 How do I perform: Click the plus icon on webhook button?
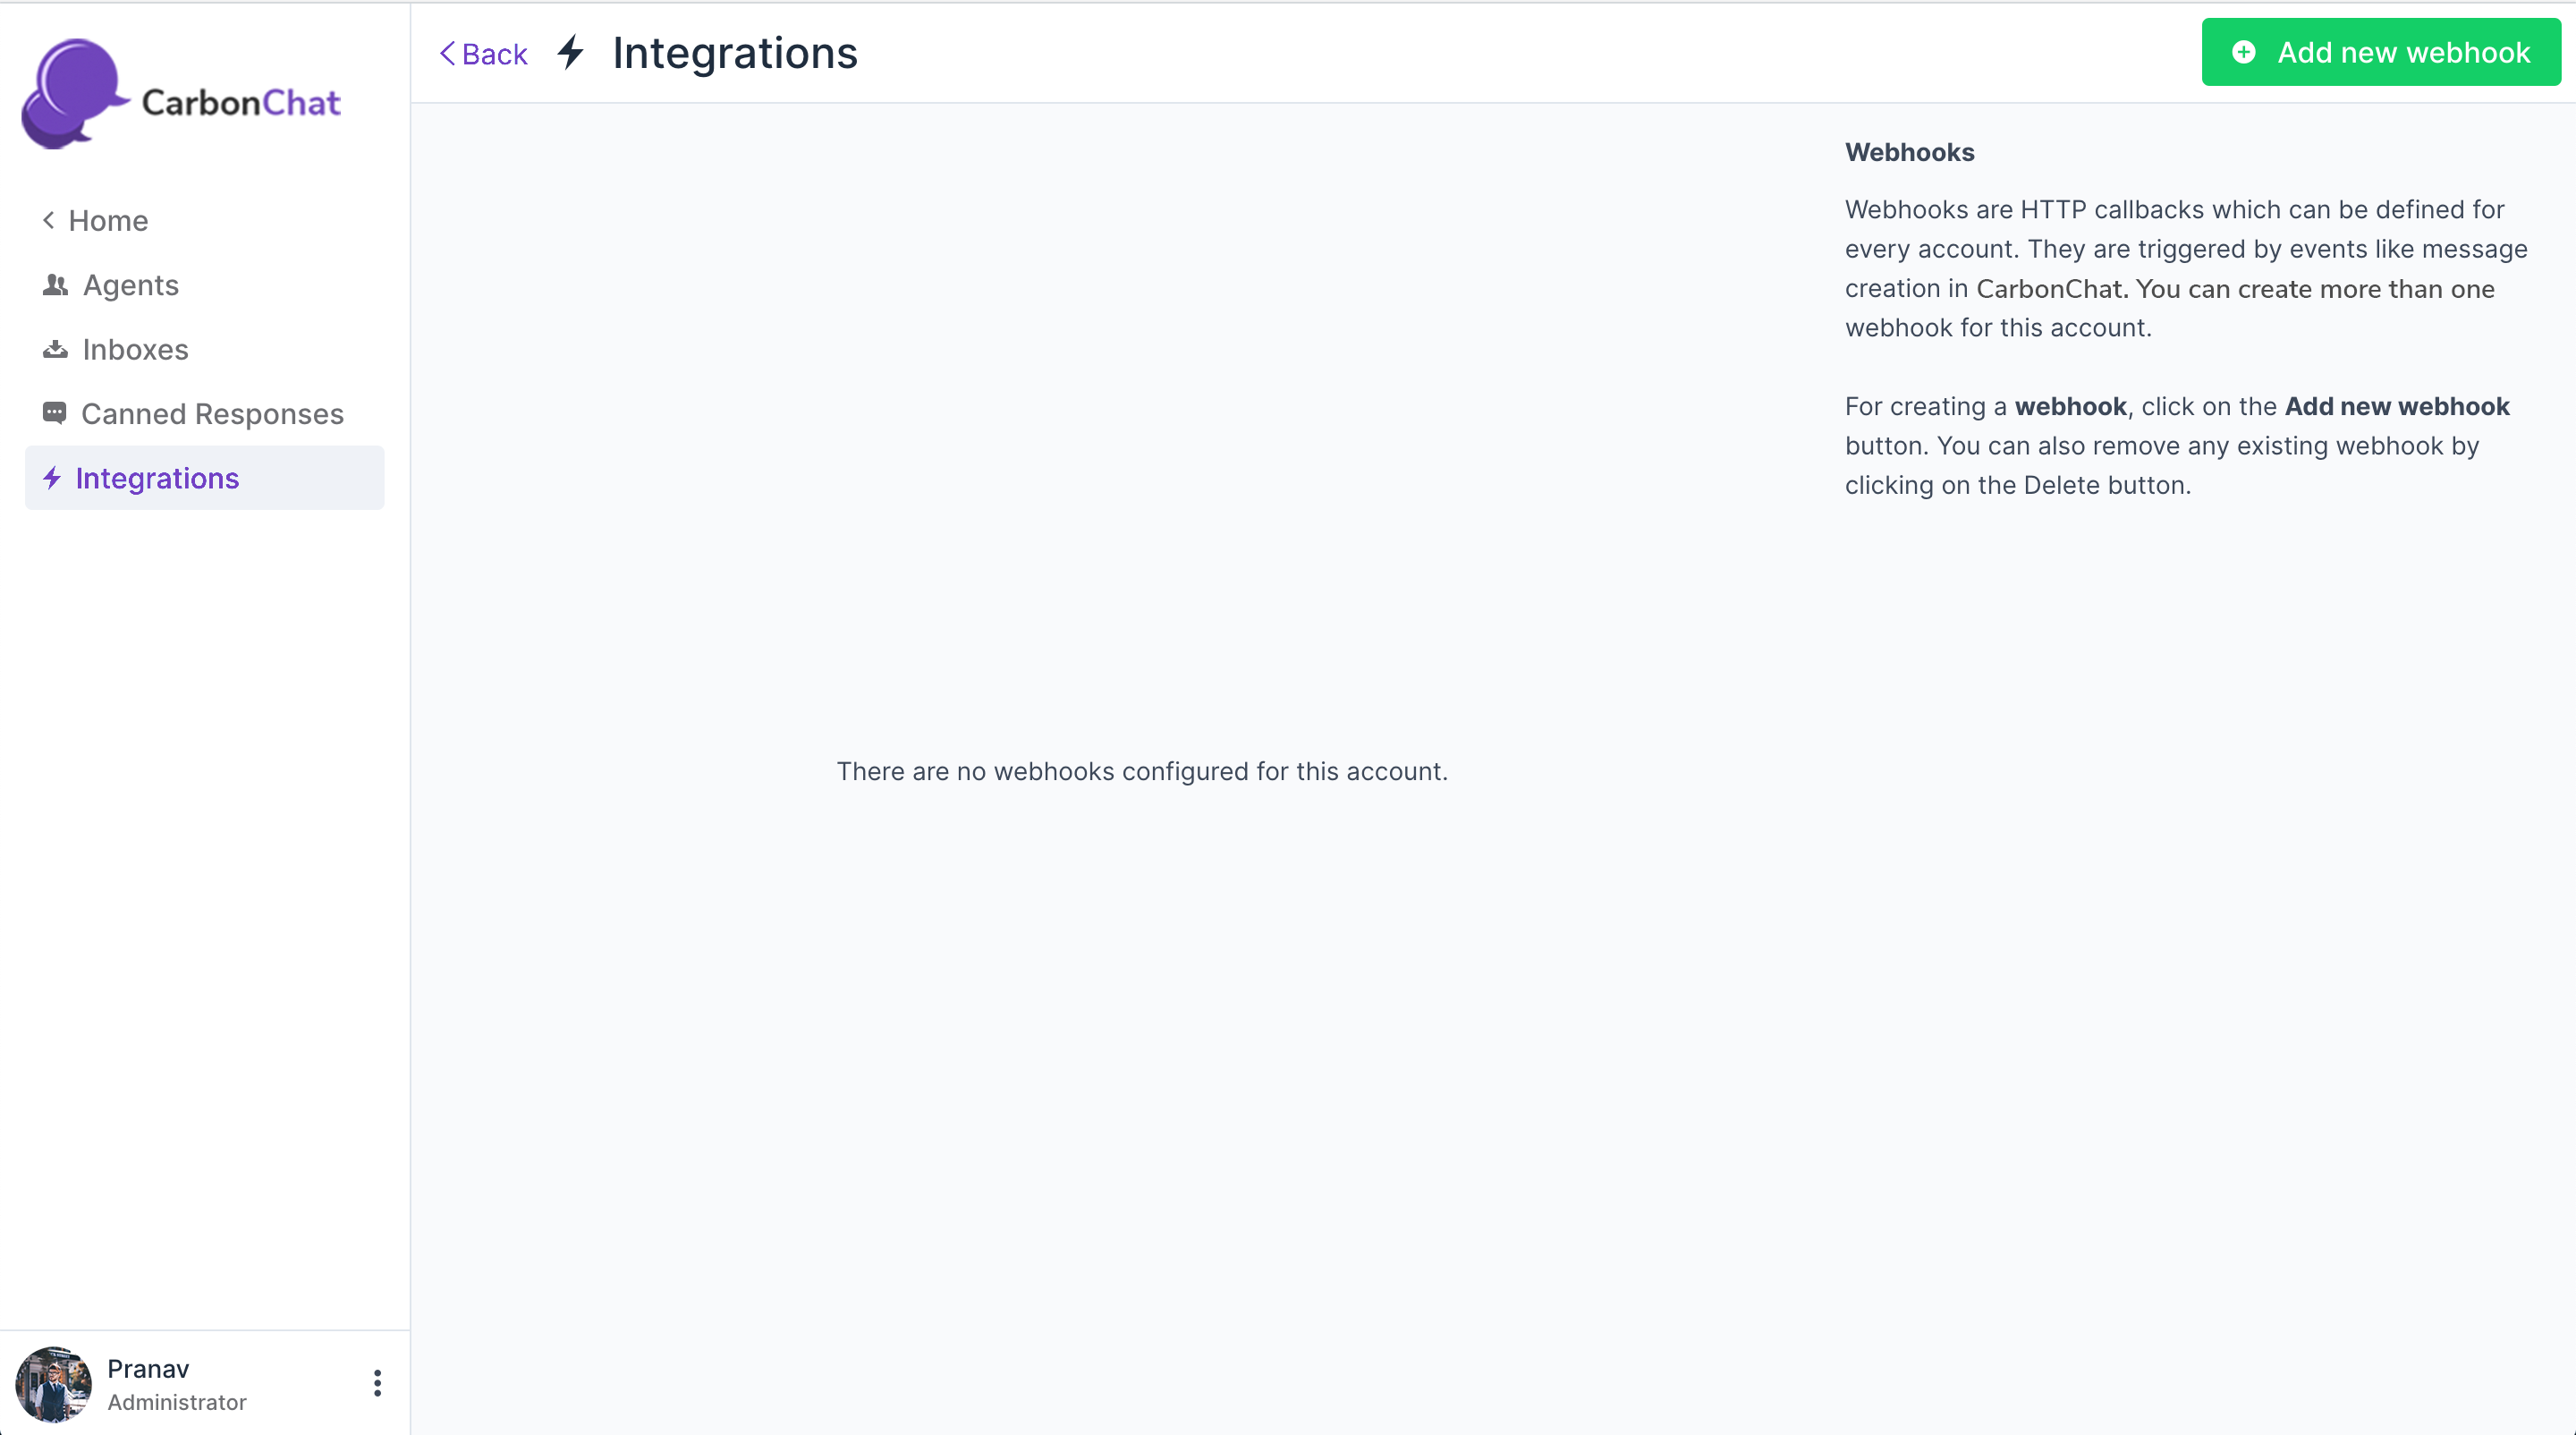pos(2244,52)
